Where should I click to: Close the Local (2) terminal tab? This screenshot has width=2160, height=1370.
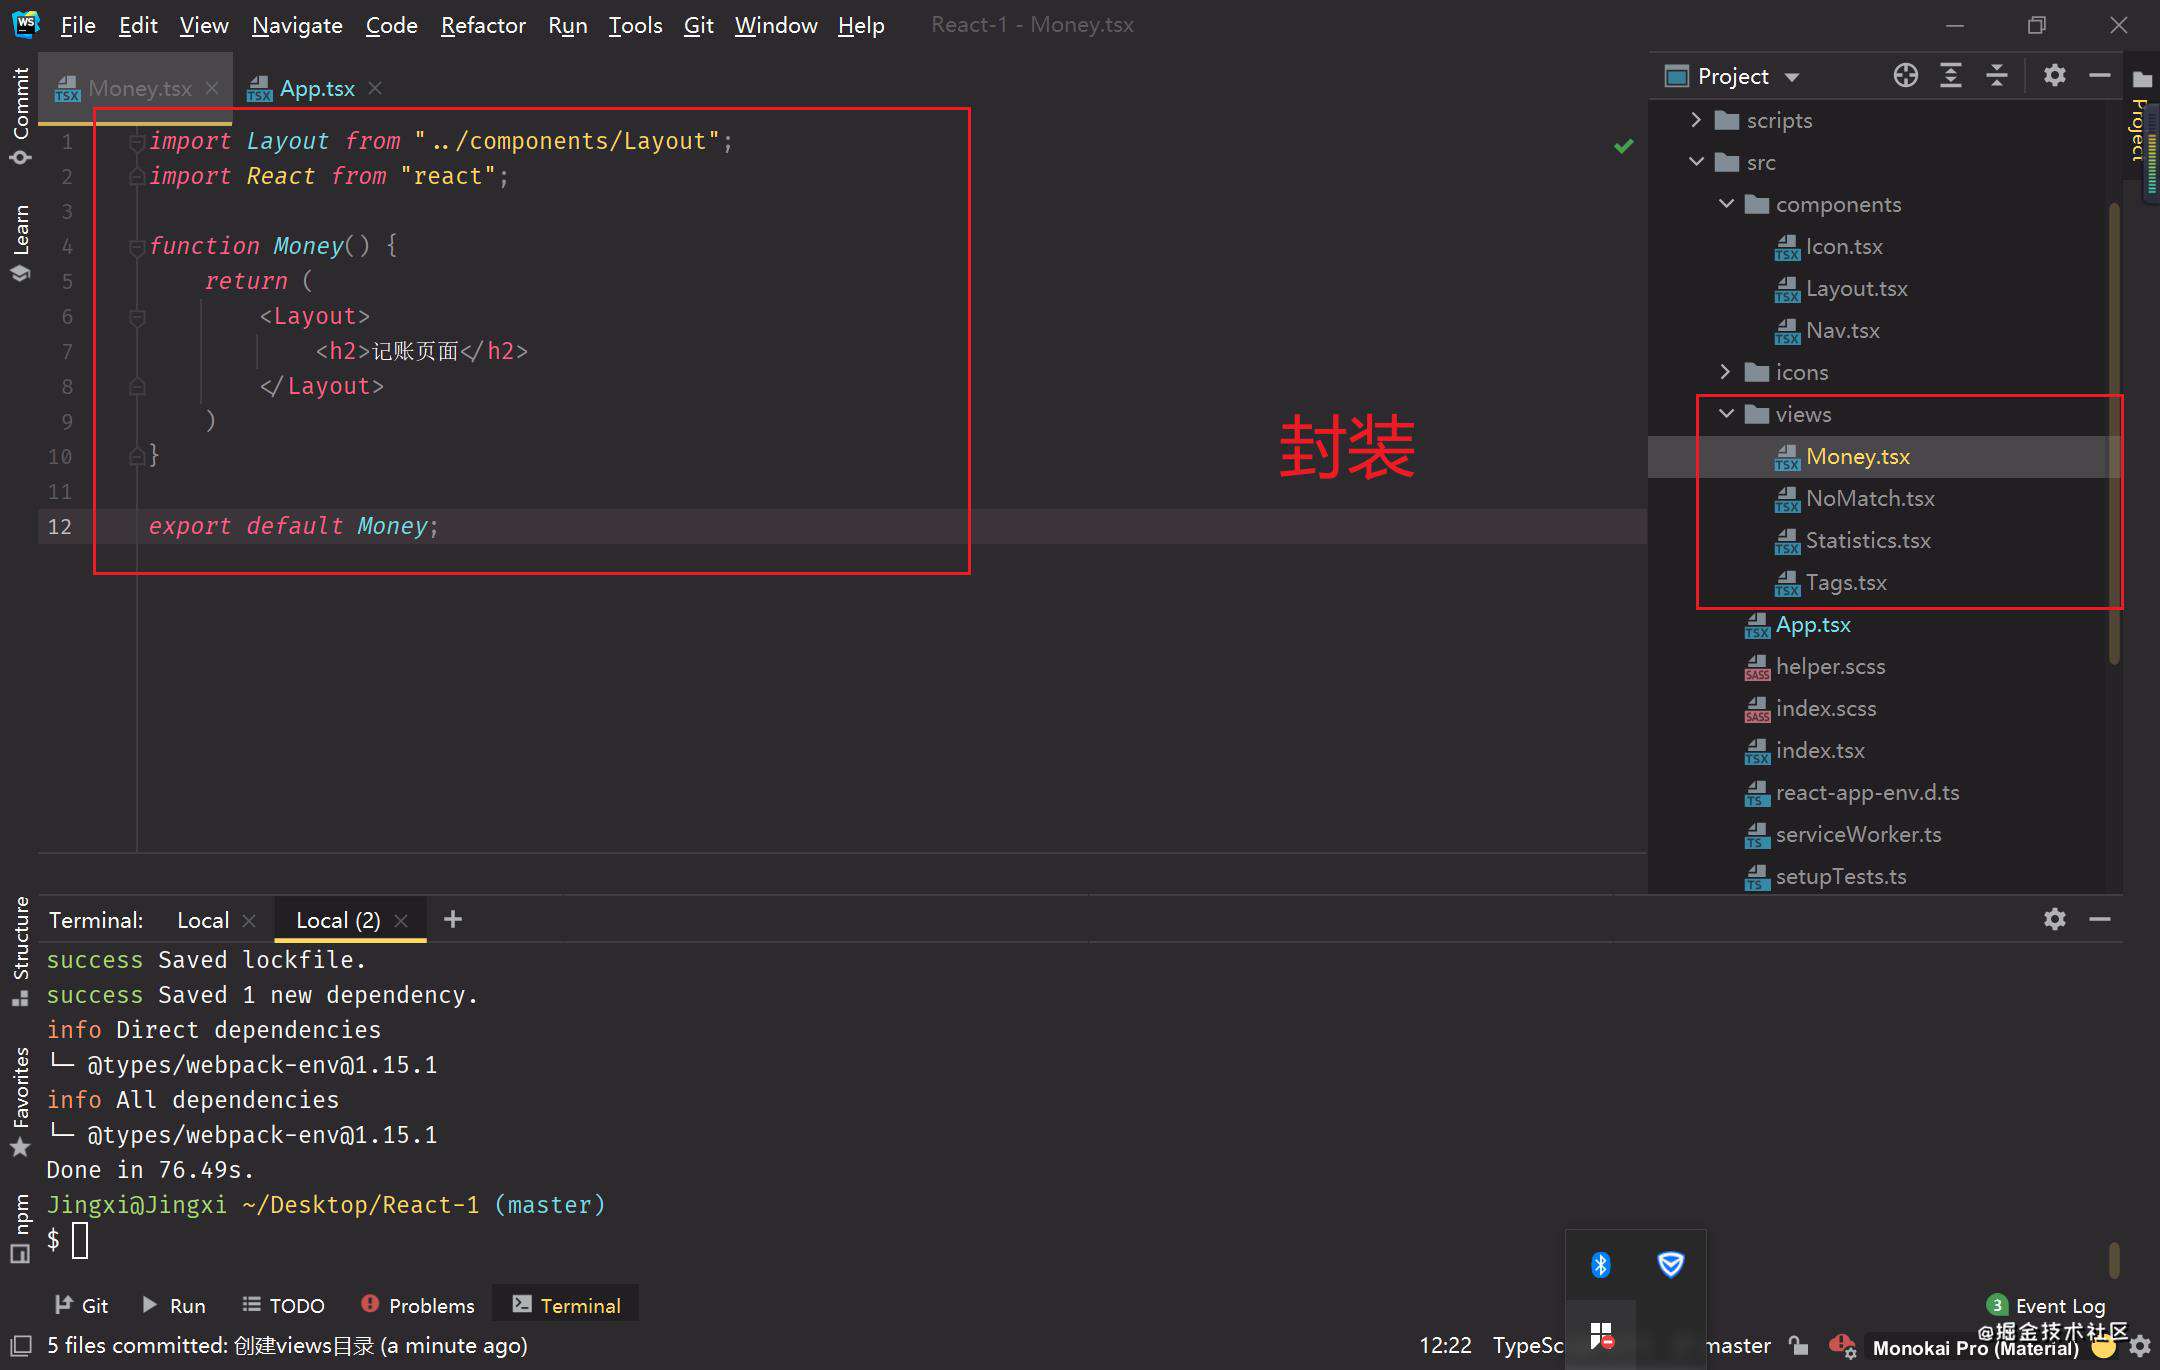pyautogui.click(x=401, y=920)
